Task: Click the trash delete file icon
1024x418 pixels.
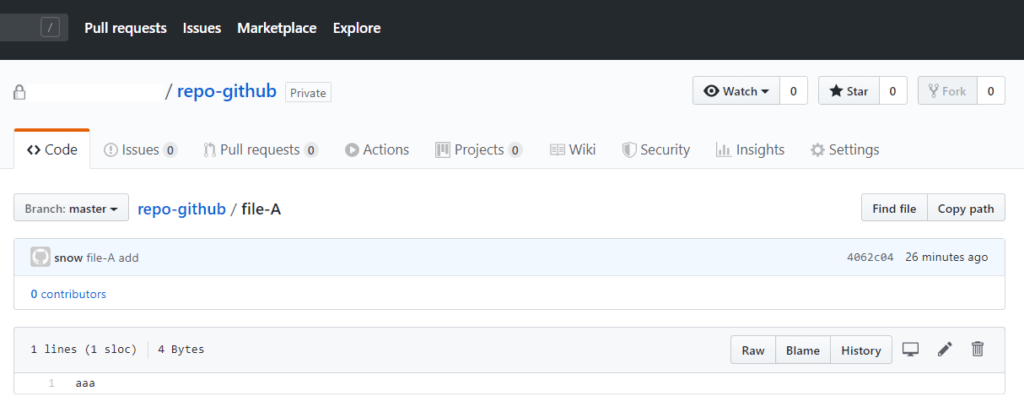Action: 977,349
